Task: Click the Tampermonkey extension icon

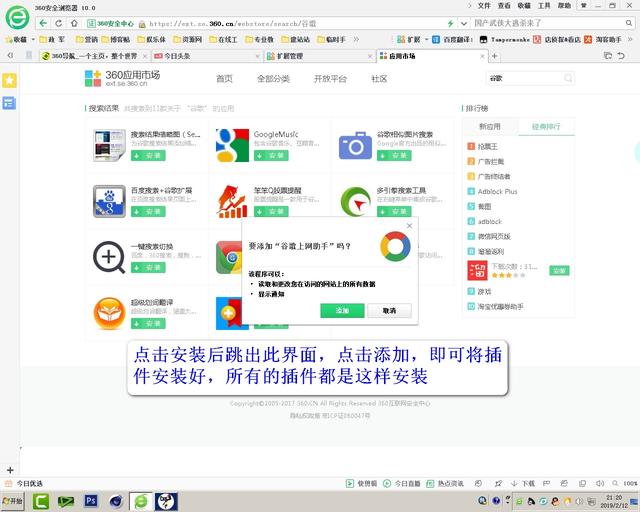Action: [x=504, y=40]
